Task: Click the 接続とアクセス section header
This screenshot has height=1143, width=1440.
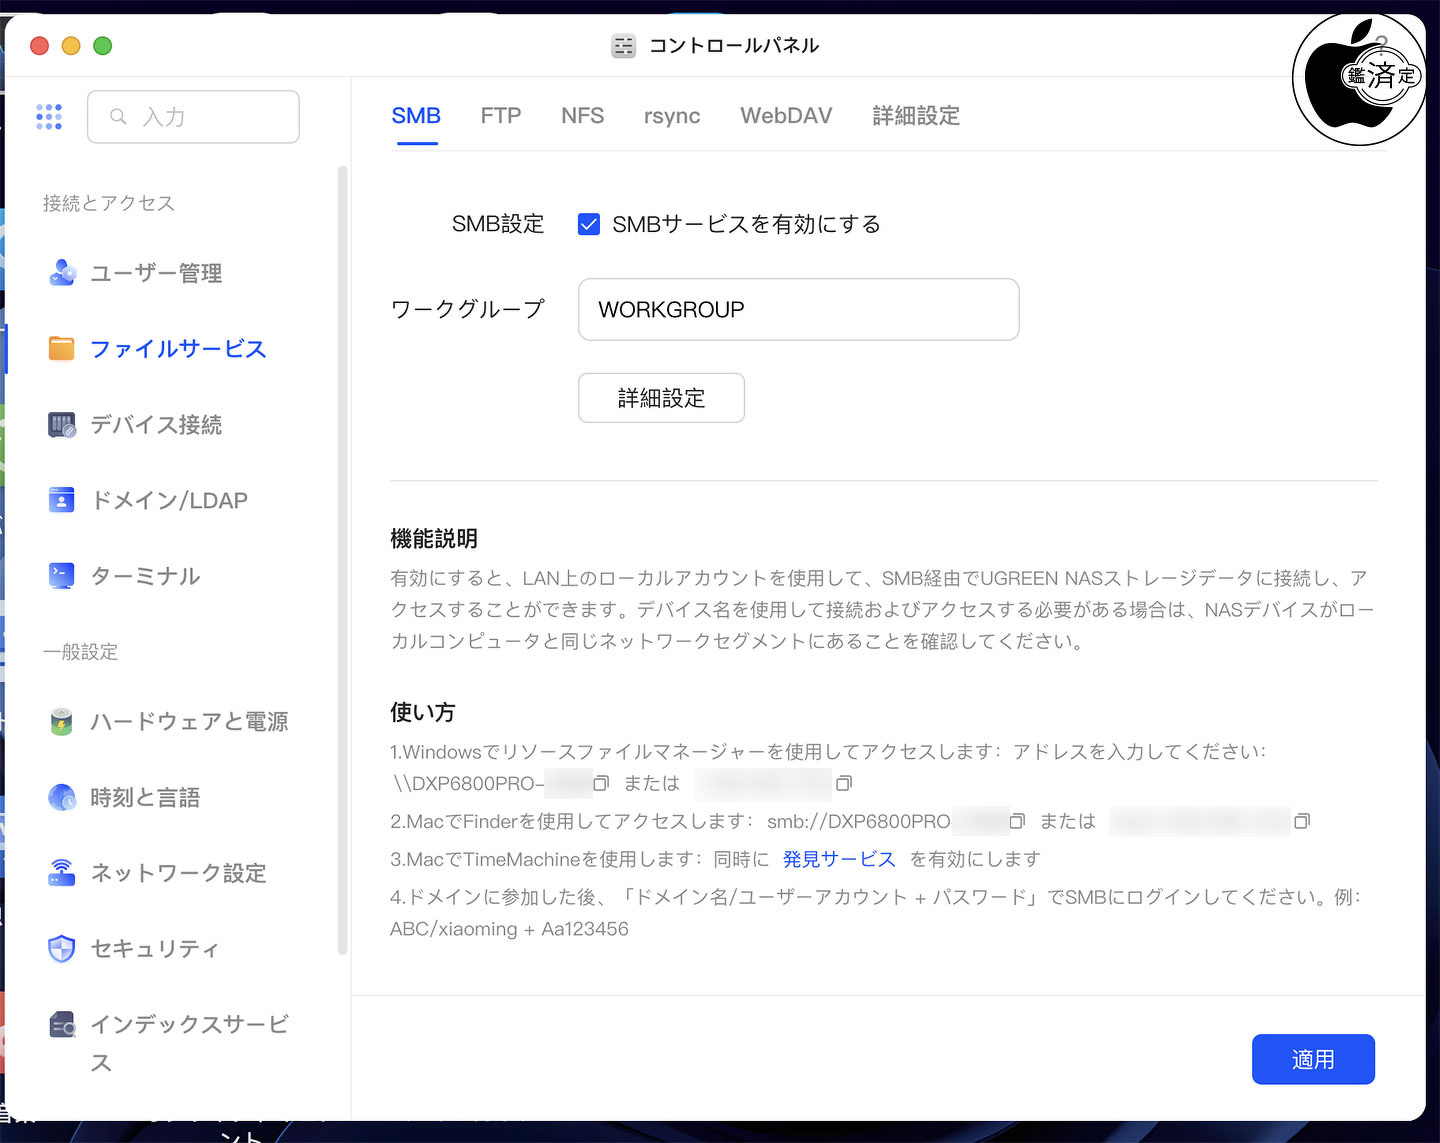Action: (x=109, y=203)
